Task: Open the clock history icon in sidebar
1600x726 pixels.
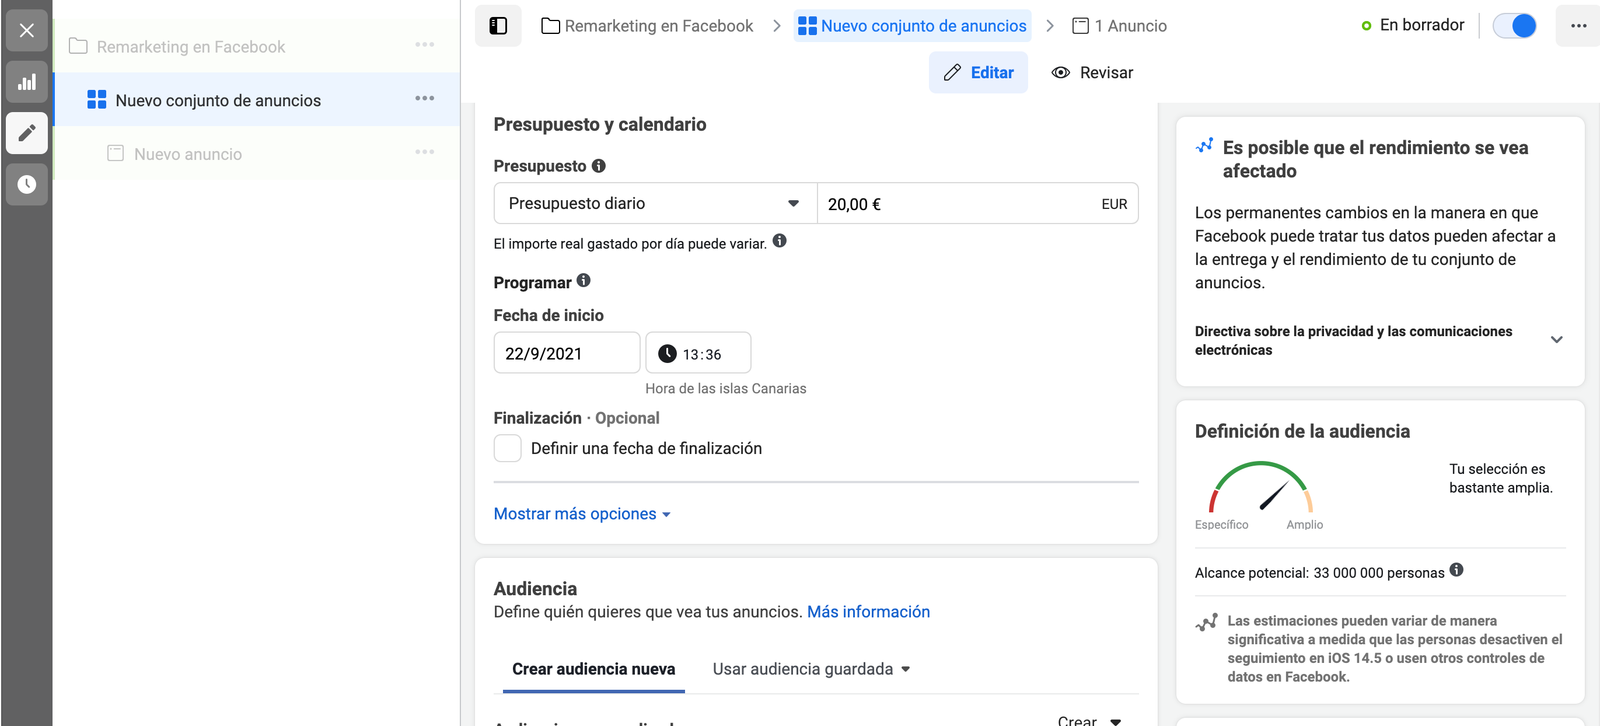Action: click(27, 184)
